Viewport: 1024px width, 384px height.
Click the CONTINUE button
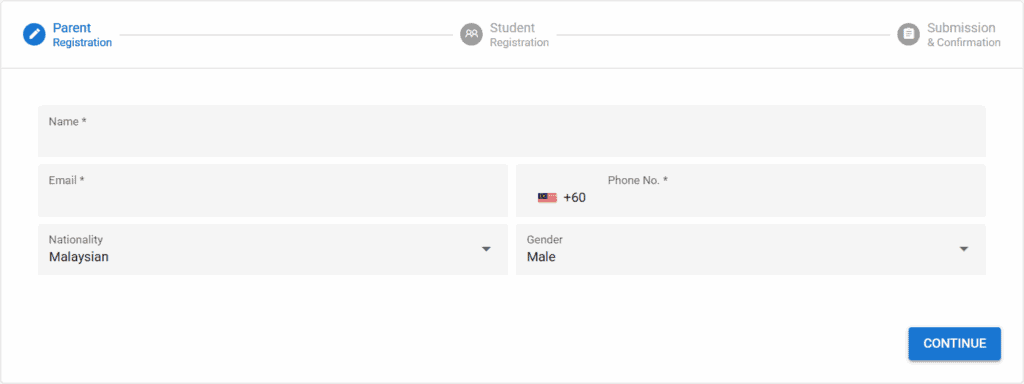coord(955,344)
